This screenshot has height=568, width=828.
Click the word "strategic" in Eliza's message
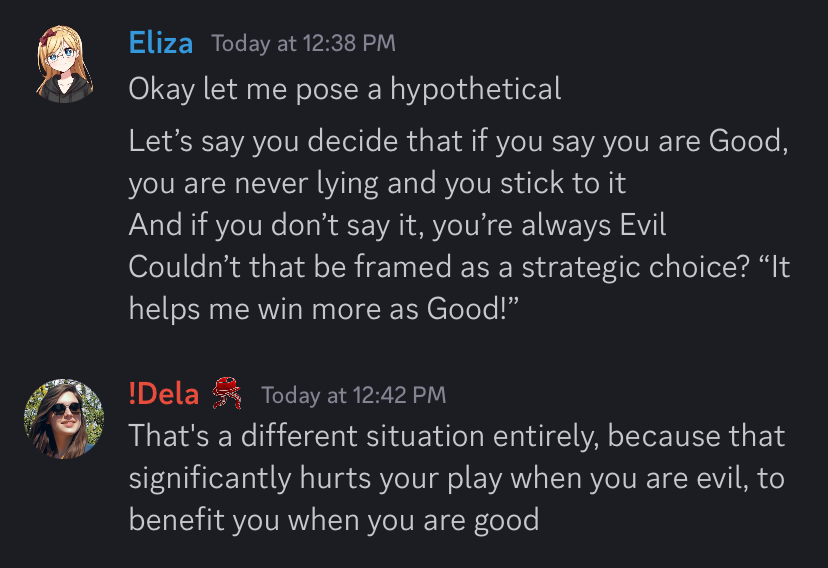[x=580, y=268]
